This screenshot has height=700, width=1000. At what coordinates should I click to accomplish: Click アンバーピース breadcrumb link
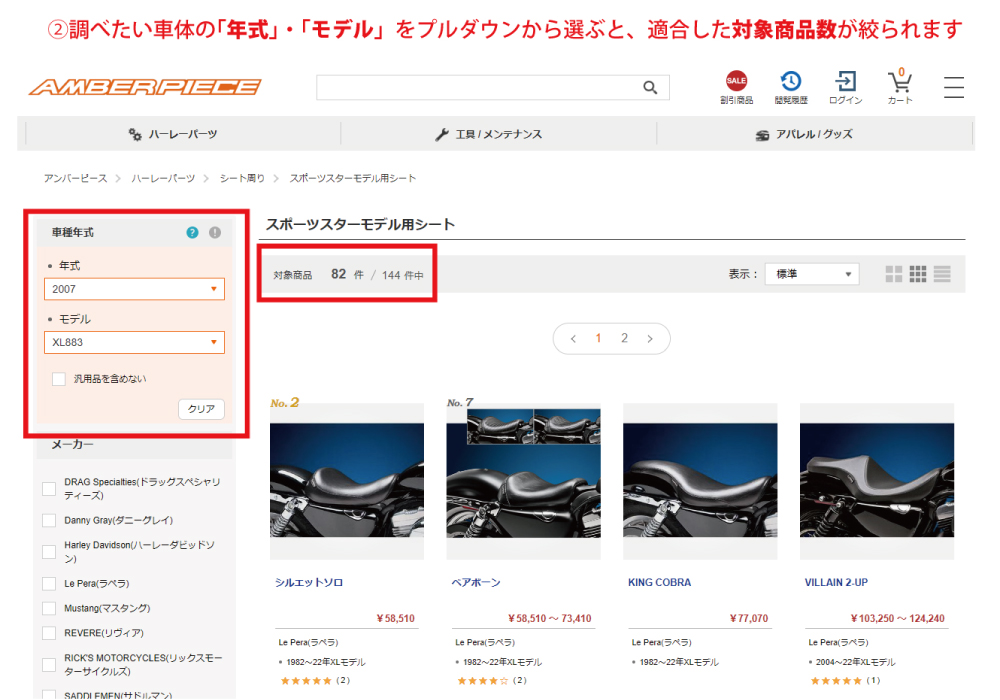pyautogui.click(x=75, y=179)
